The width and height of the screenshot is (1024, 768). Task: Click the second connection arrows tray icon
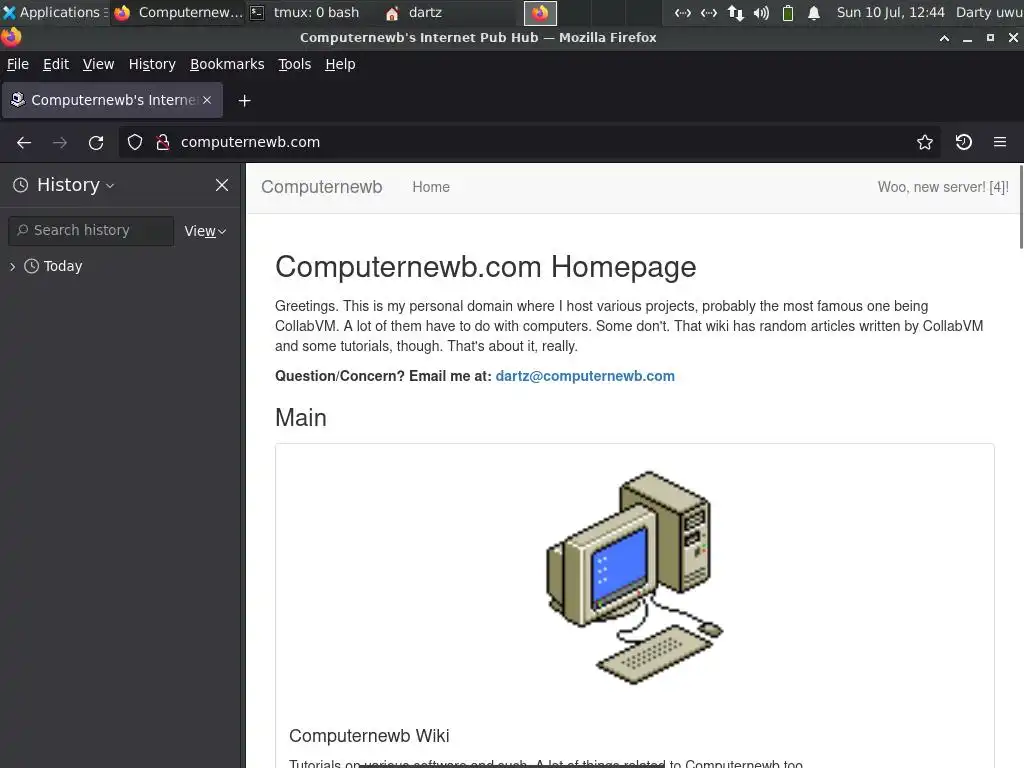pyautogui.click(x=709, y=12)
